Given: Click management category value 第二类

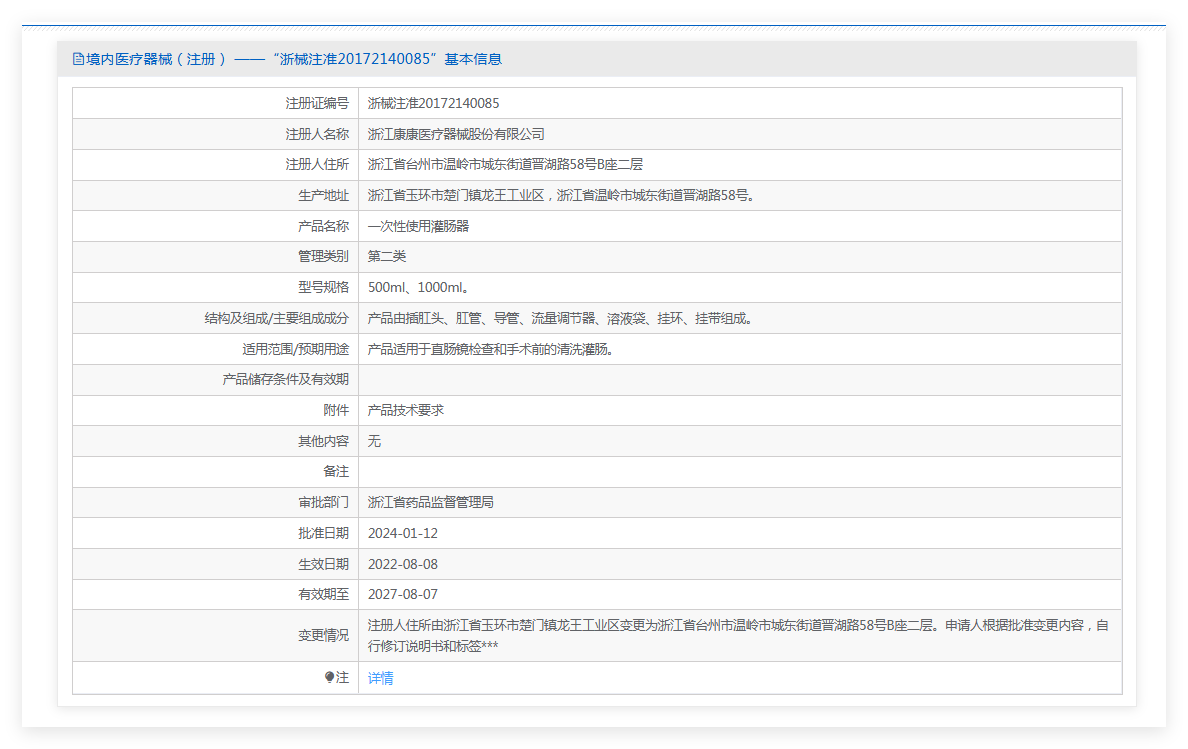Looking at the screenshot, I should (x=386, y=256).
